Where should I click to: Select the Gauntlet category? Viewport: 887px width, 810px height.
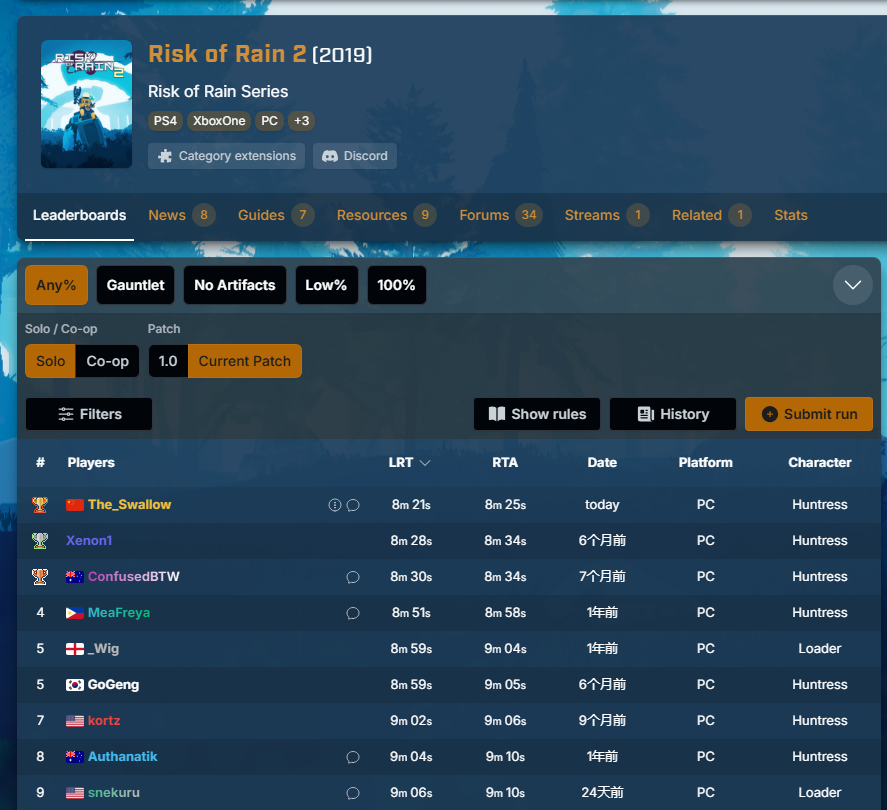[135, 285]
